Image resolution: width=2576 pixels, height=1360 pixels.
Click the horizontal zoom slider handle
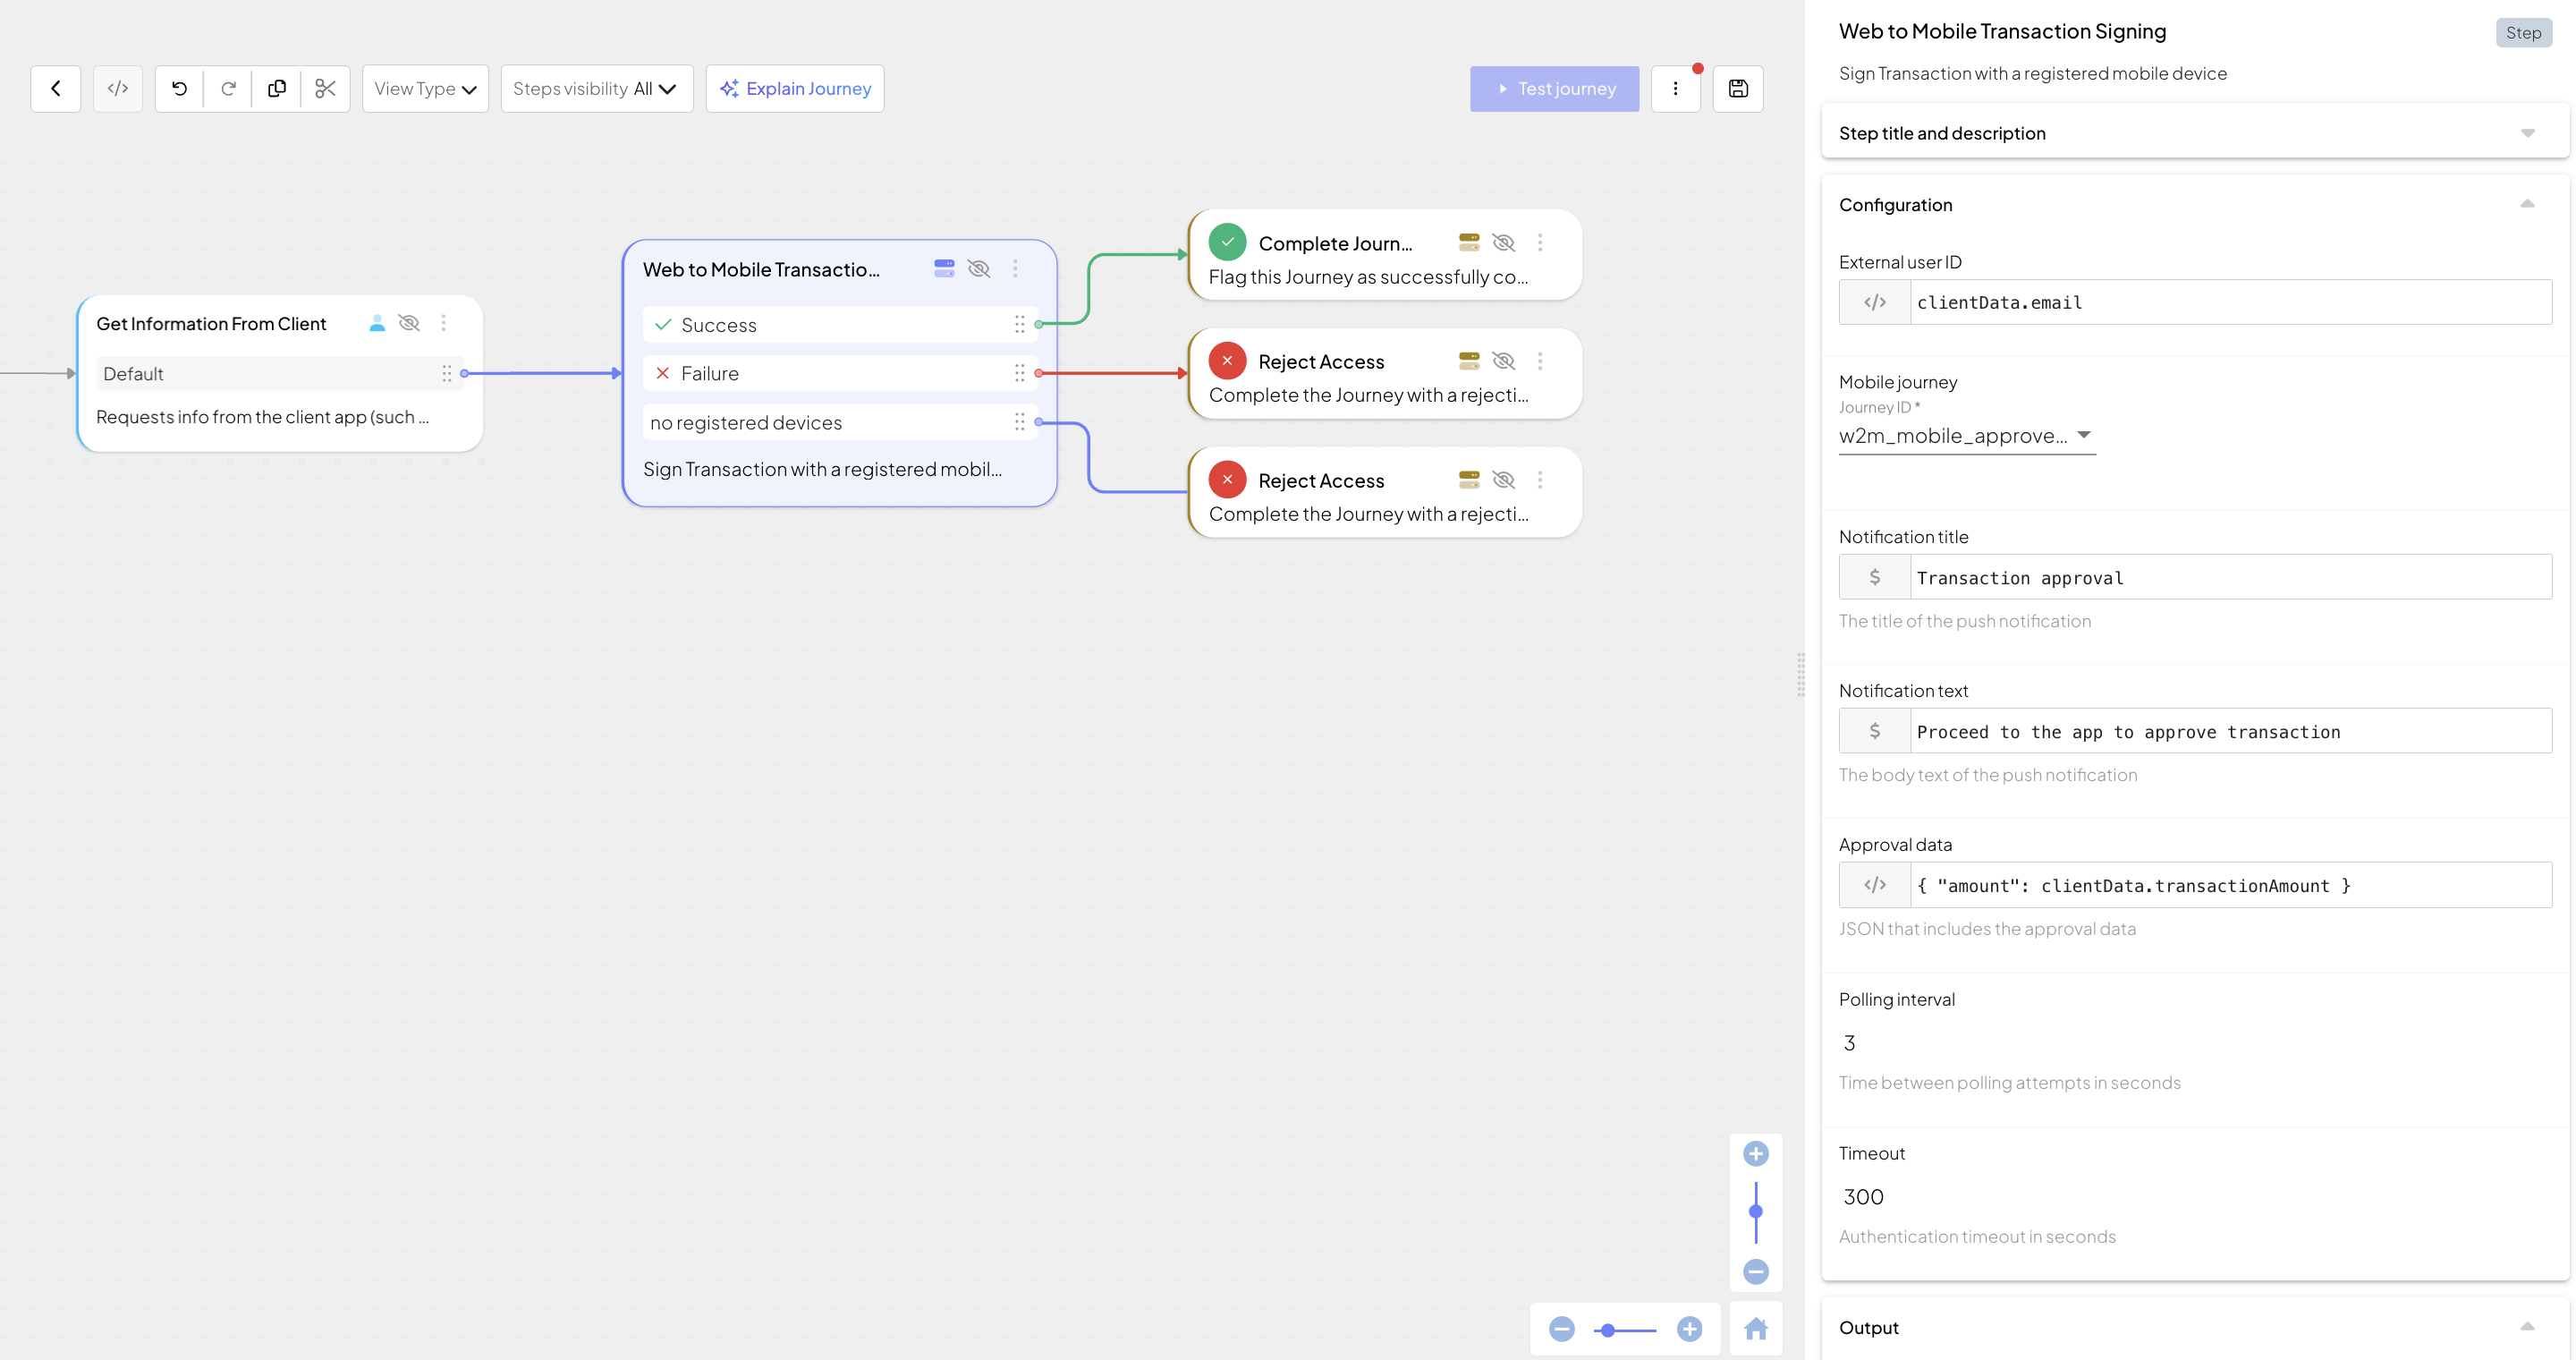click(1608, 1330)
